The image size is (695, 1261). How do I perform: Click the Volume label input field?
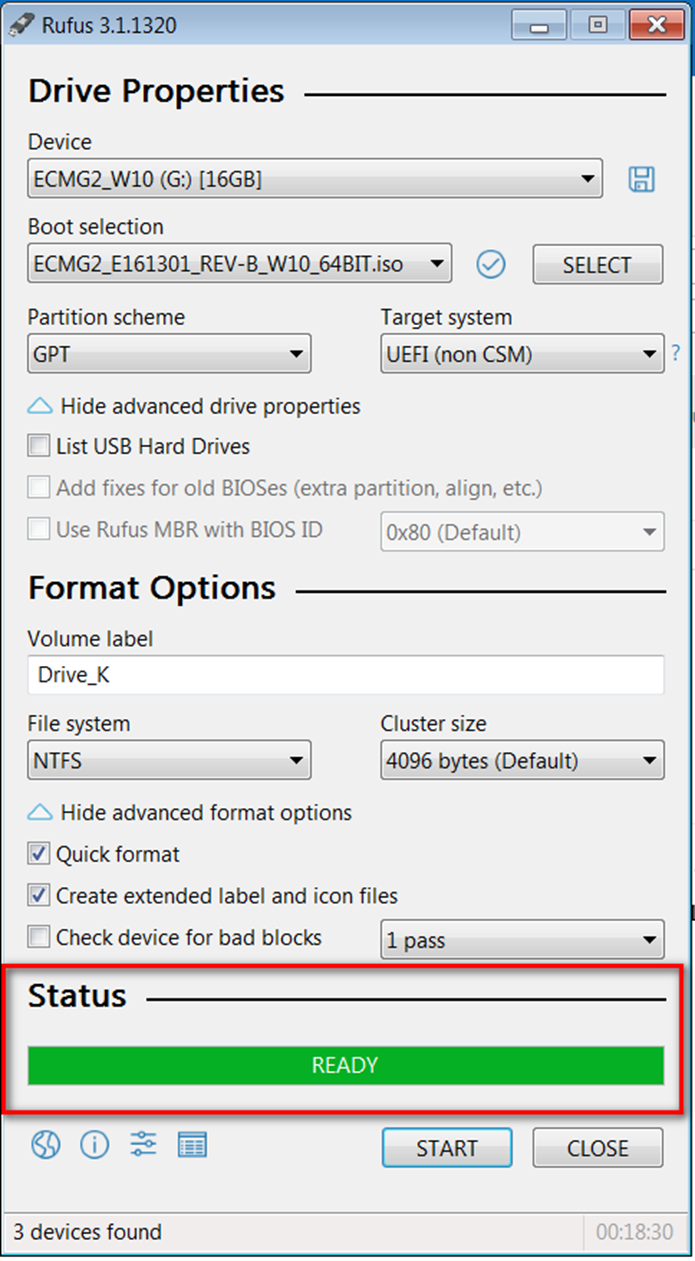(x=346, y=675)
